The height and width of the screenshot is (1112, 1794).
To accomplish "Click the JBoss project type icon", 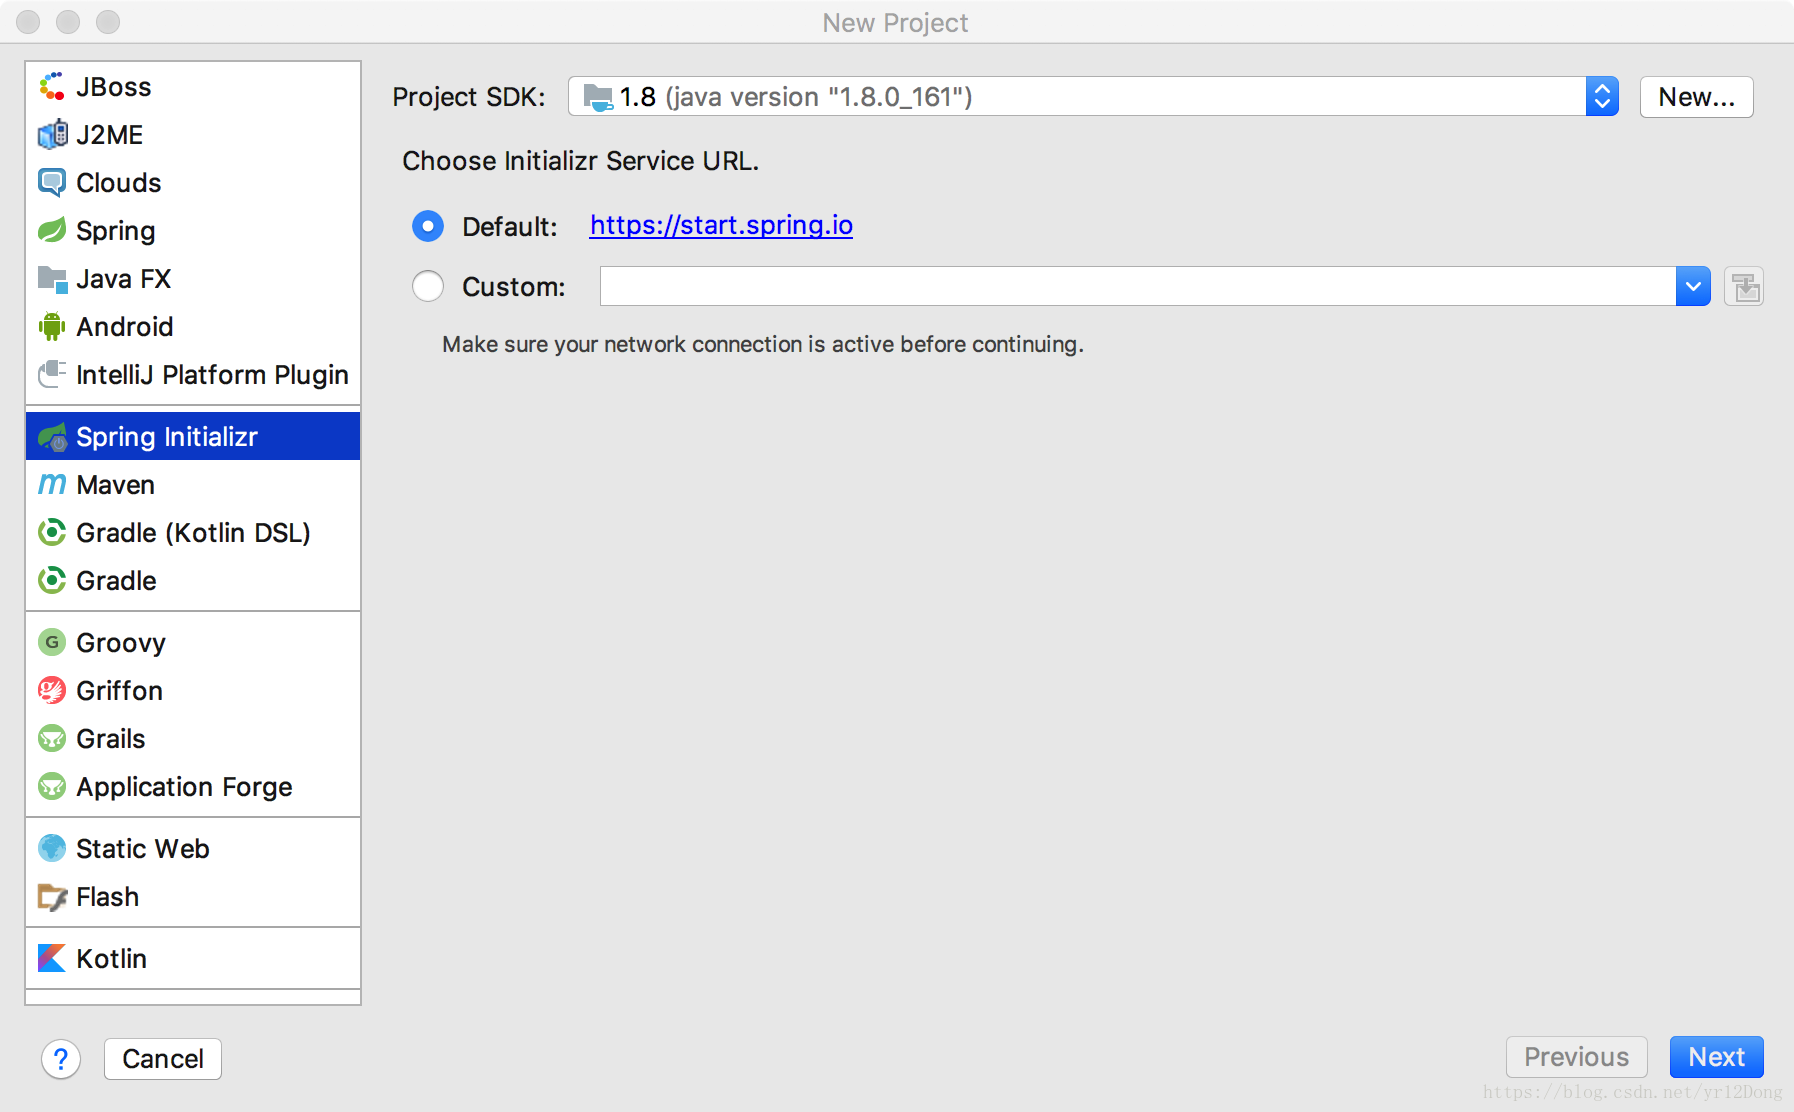I will 52,87.
